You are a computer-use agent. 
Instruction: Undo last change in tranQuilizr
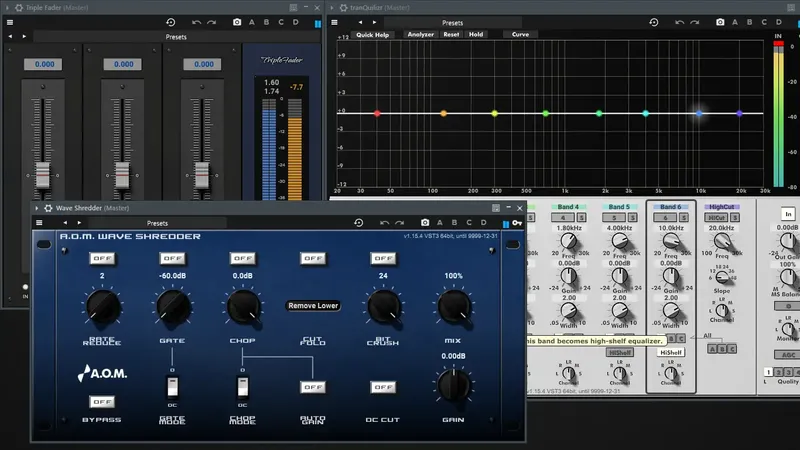680,22
